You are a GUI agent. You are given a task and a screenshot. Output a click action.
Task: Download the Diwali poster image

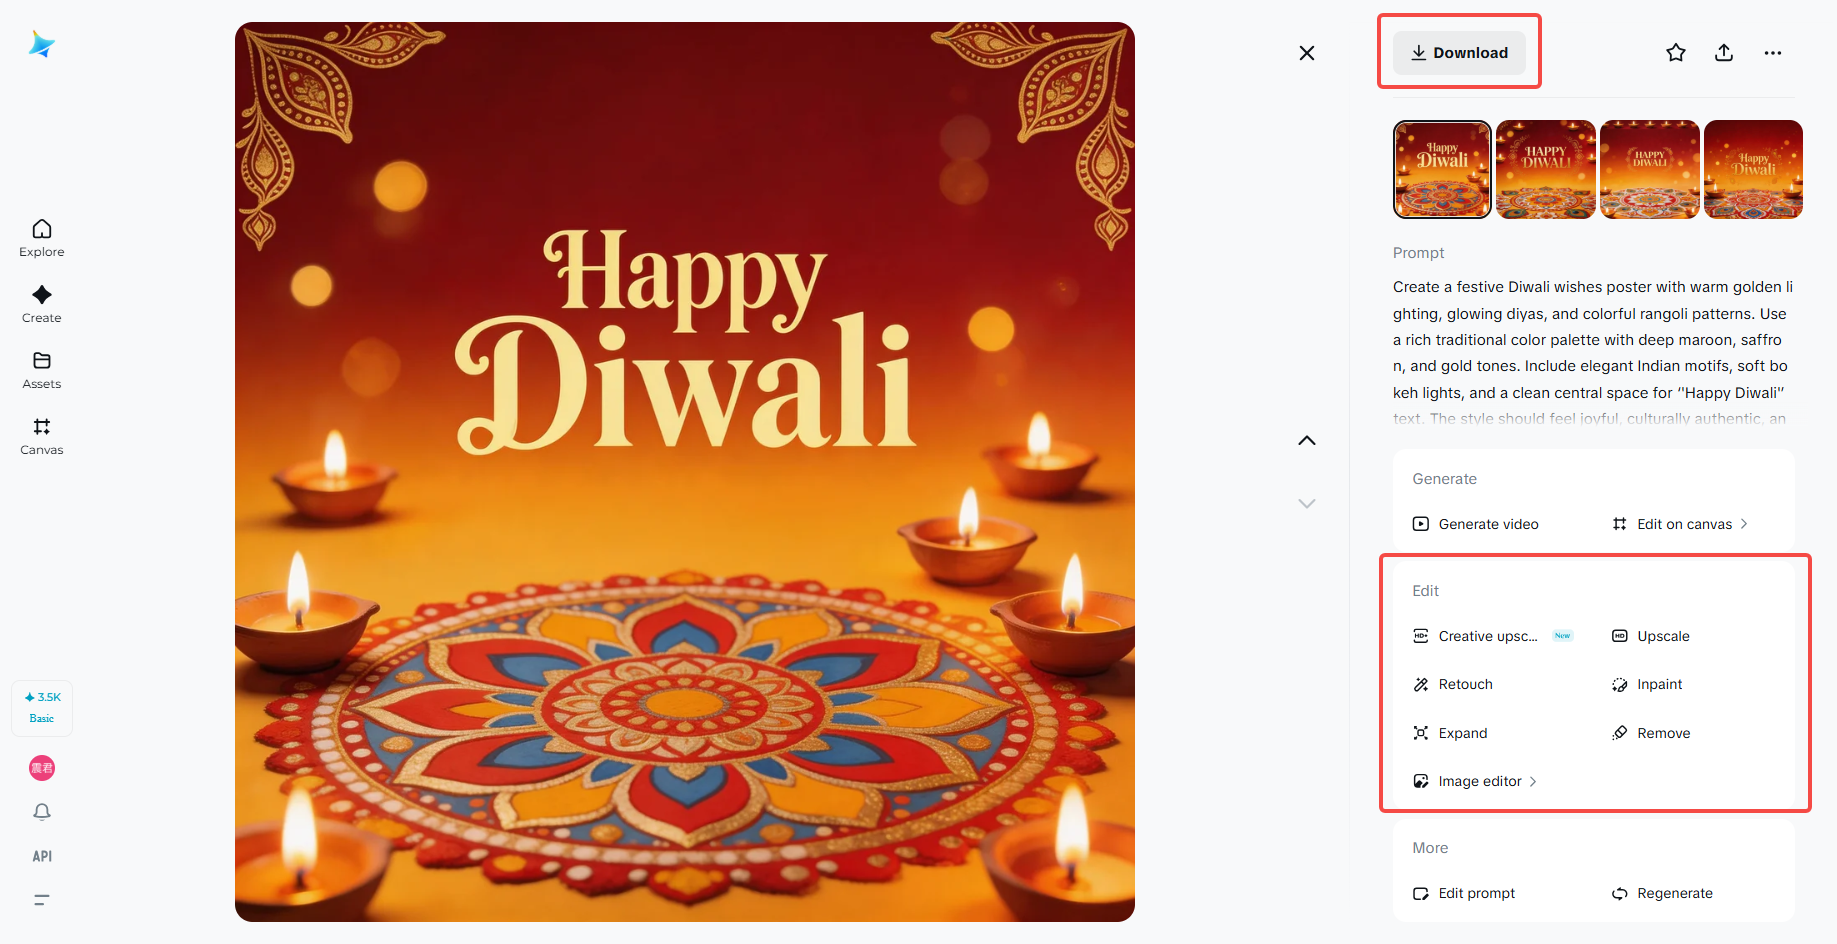[x=1459, y=53]
